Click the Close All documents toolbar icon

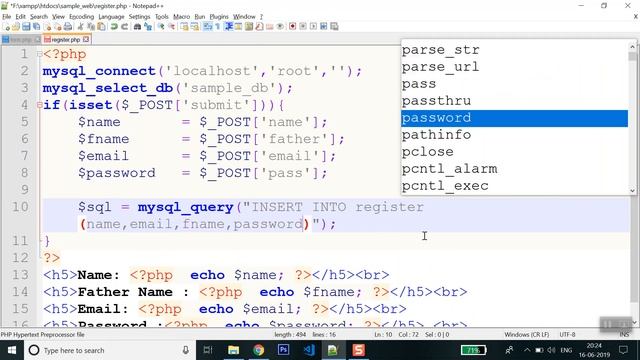tap(58, 27)
